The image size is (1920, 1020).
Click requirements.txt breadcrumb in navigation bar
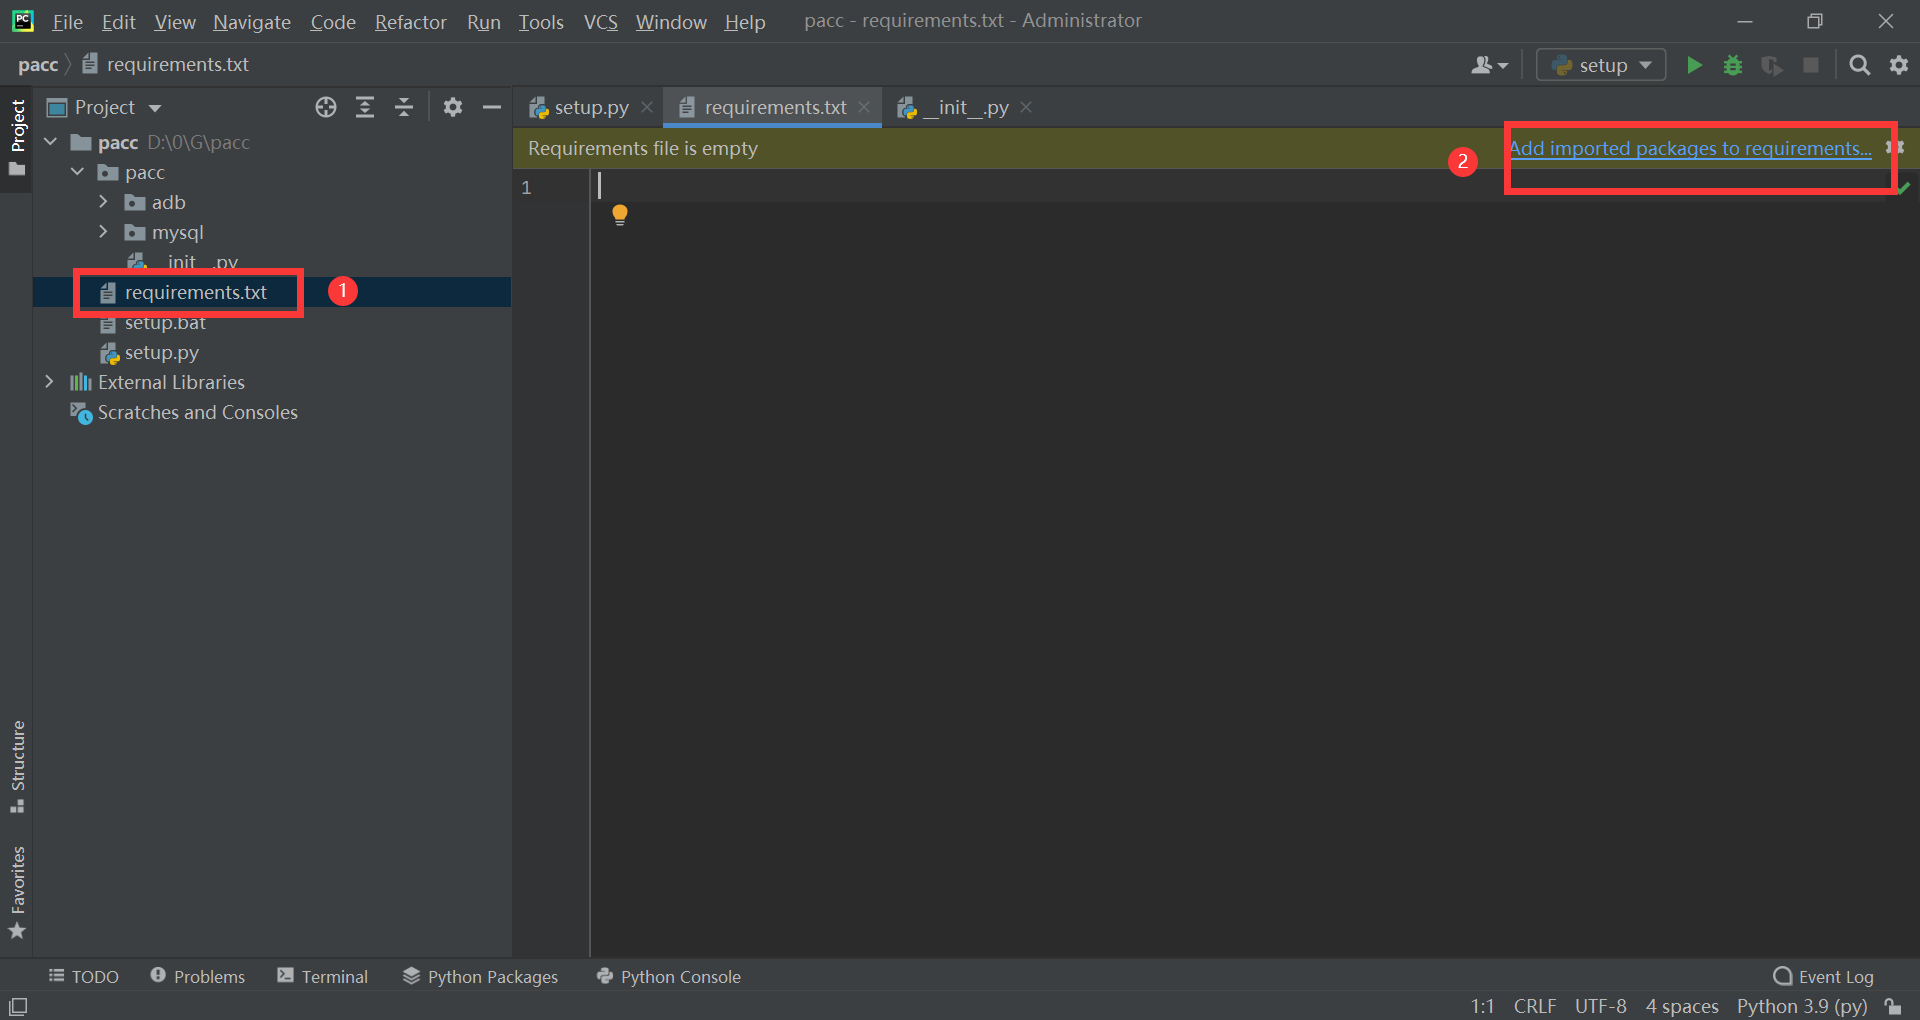coord(166,65)
